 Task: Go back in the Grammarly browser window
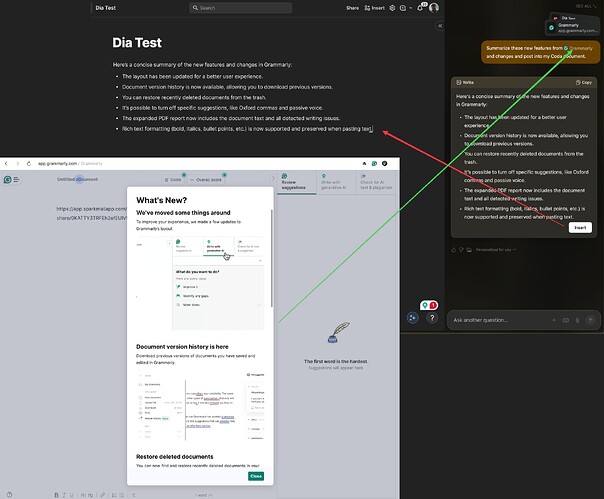point(6,163)
